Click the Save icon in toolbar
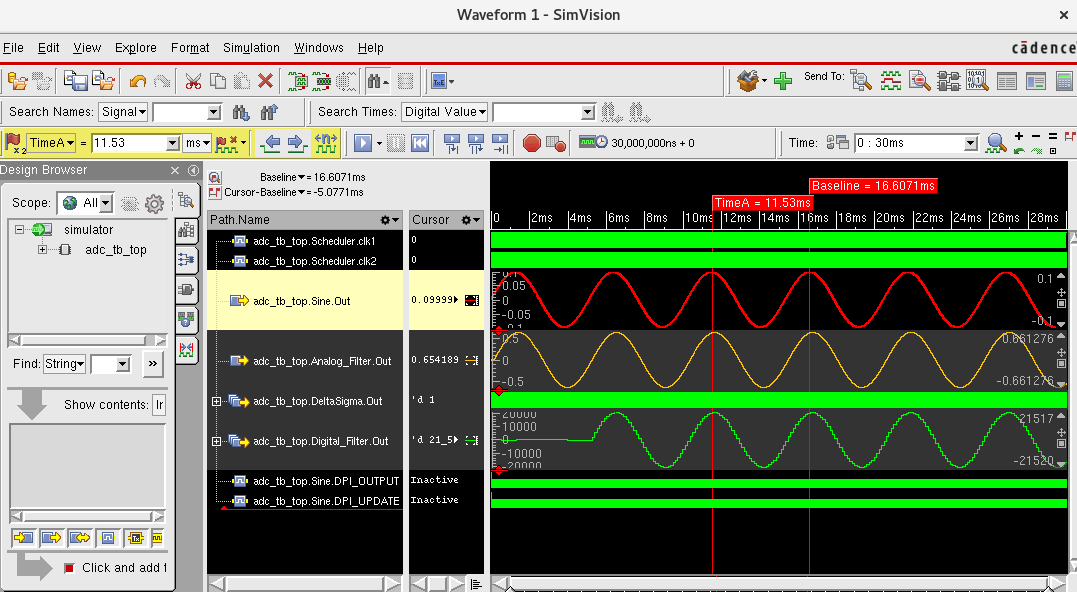This screenshot has height=592, width=1077. [x=76, y=81]
